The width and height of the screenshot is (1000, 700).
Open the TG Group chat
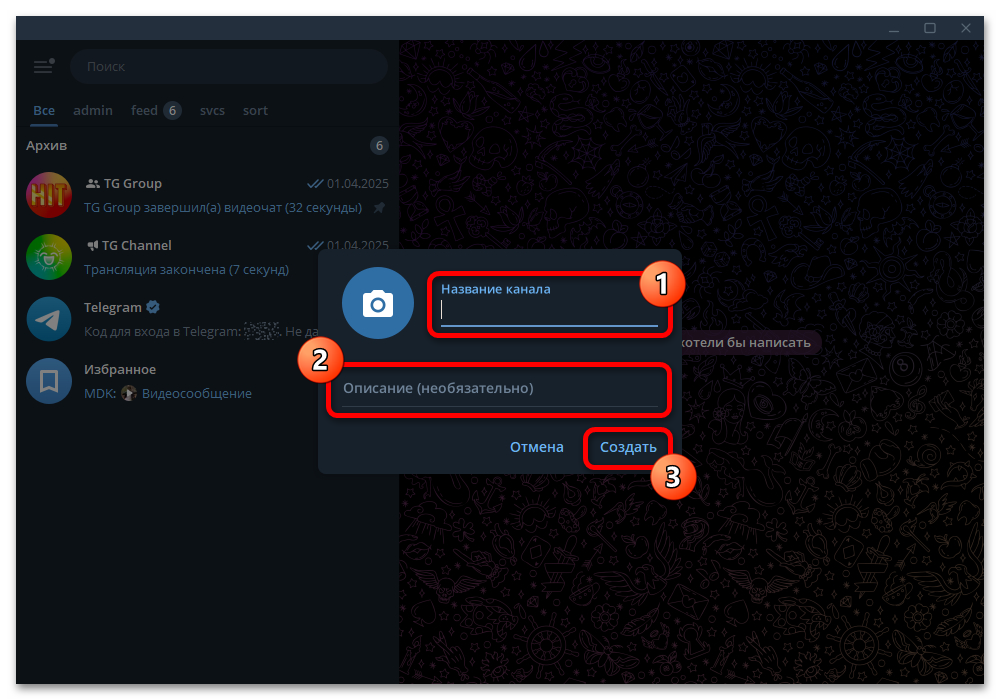click(x=207, y=195)
